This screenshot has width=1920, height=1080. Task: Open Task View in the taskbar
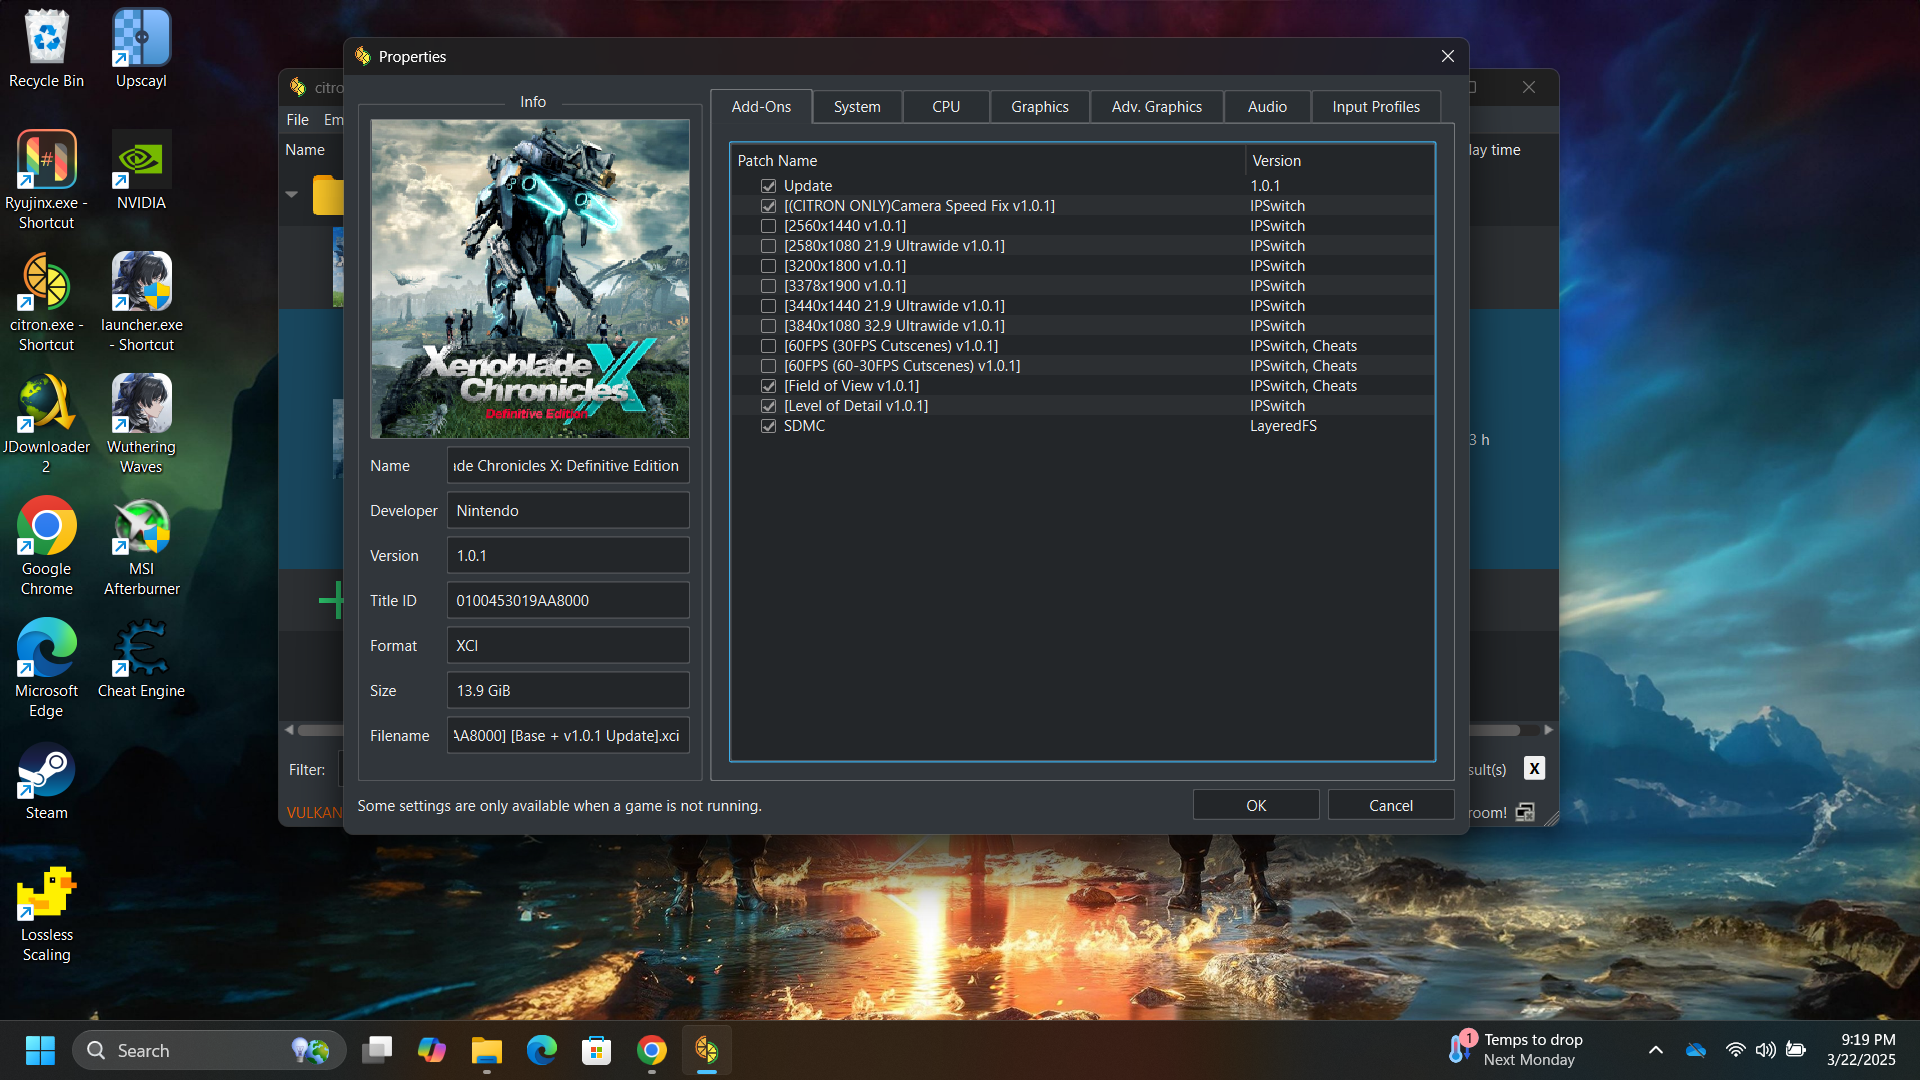(377, 1050)
